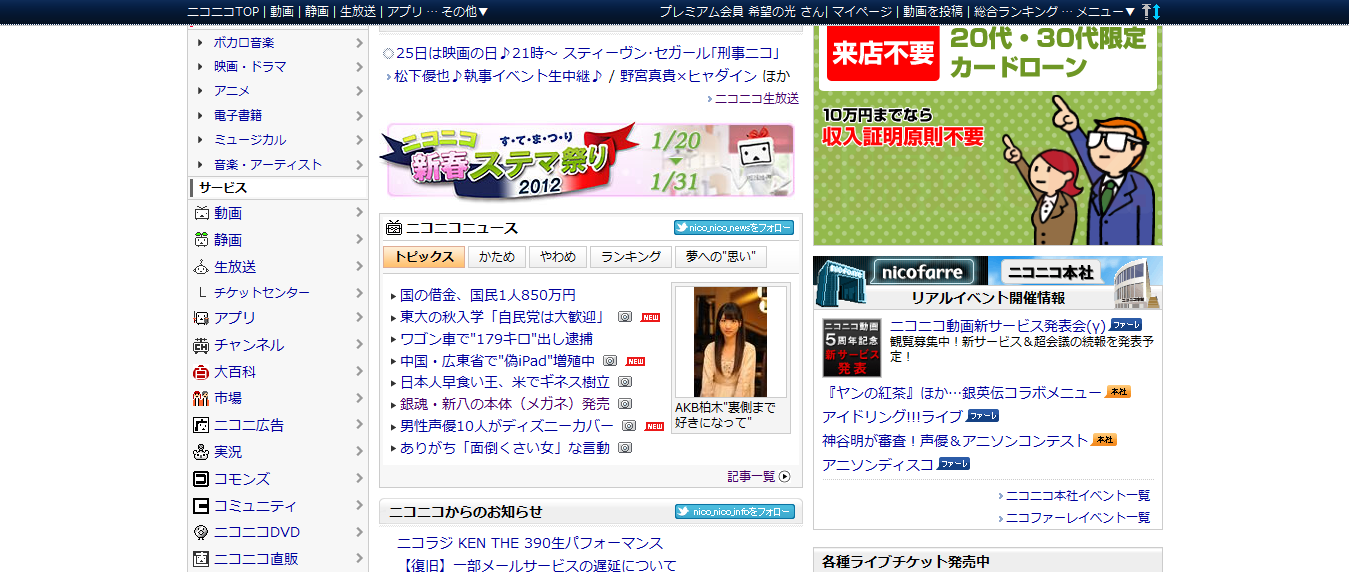Click the blue up-down arrows icon in header
Viewport: 1349px width, 572px height.
pyautogui.click(x=1157, y=11)
